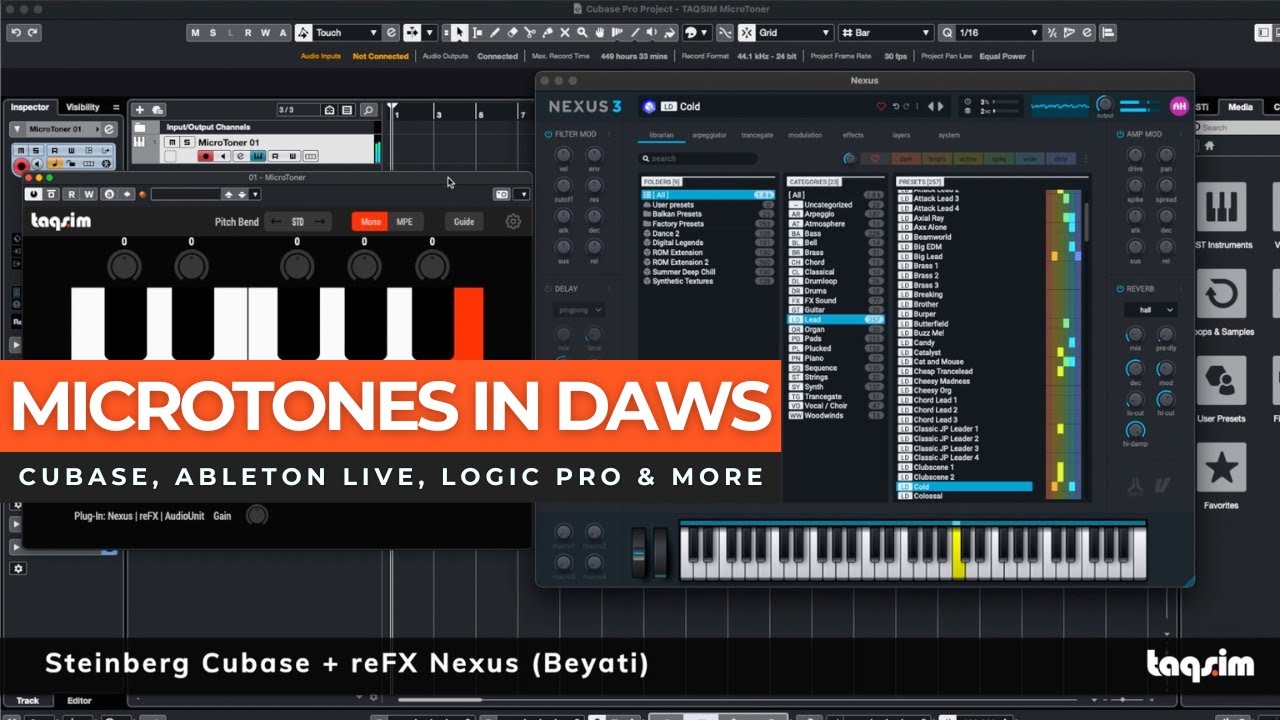Select the Draw pencil tool
Viewport: 1280px width, 720px height.
click(494, 33)
